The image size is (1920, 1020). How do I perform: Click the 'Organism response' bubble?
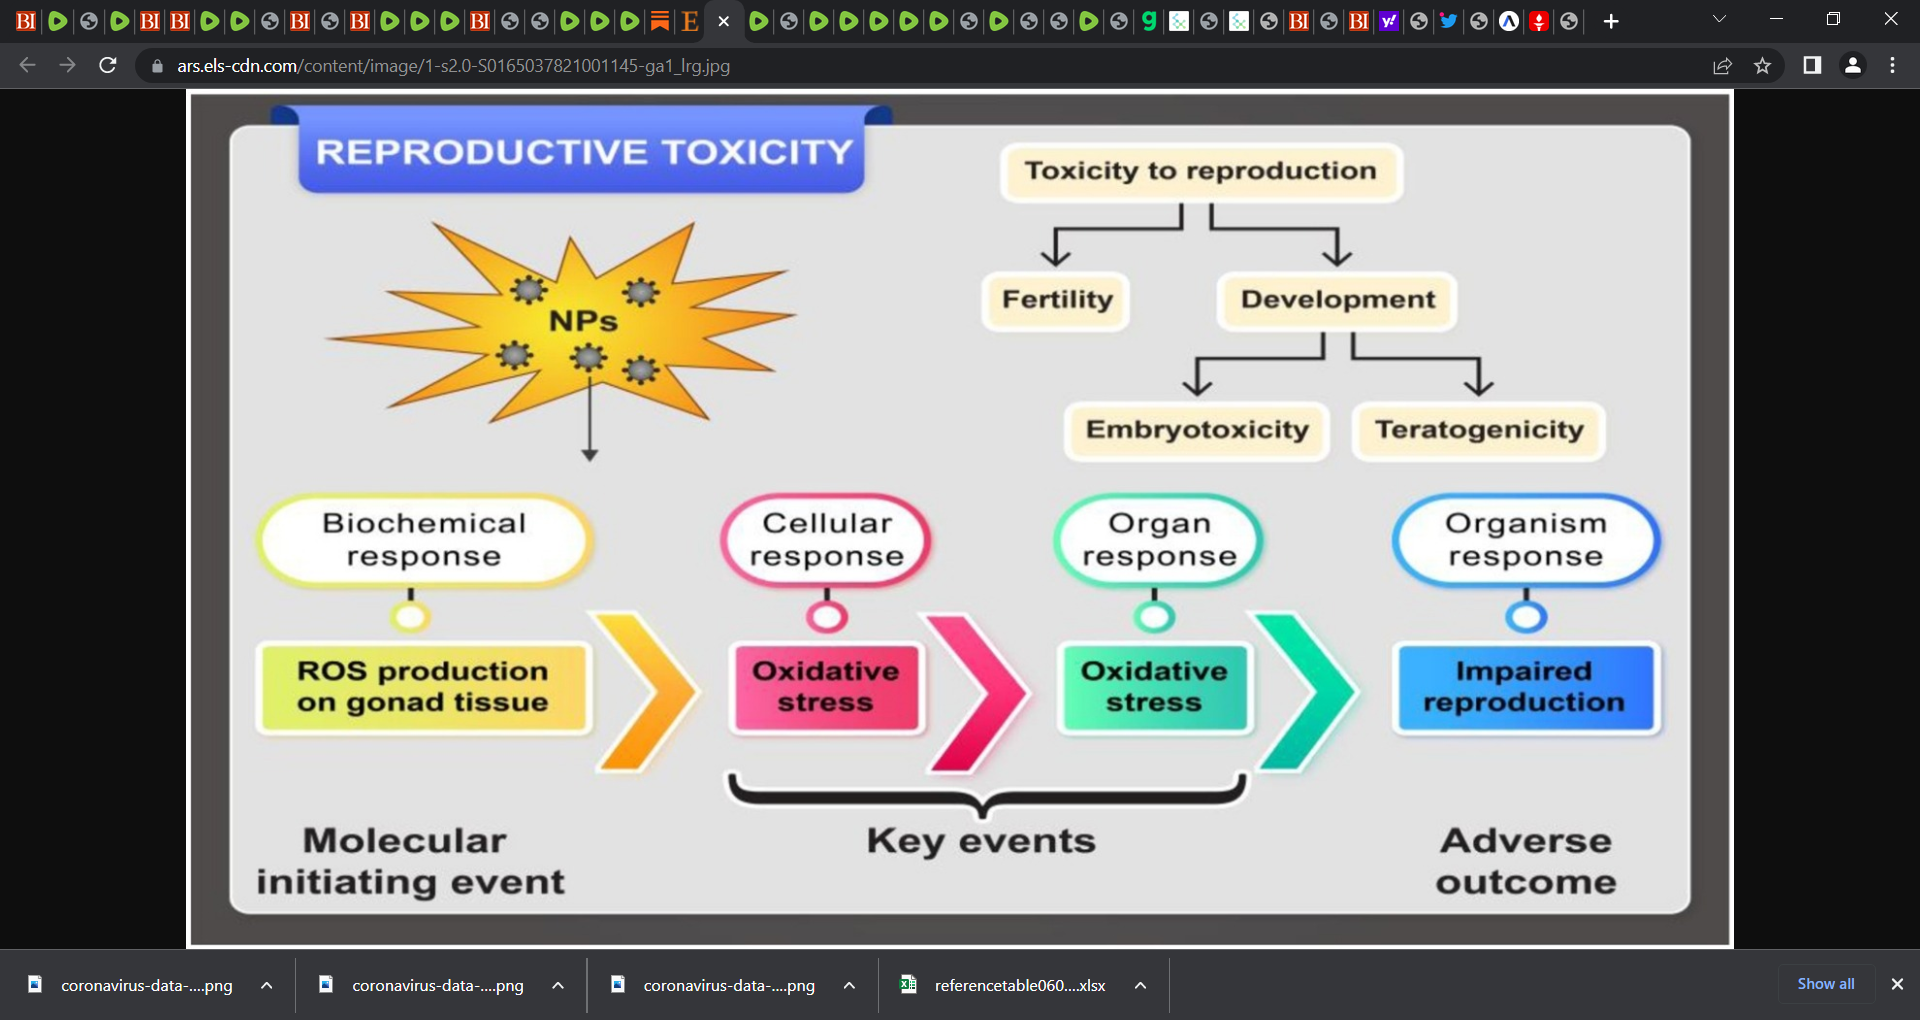click(1526, 540)
